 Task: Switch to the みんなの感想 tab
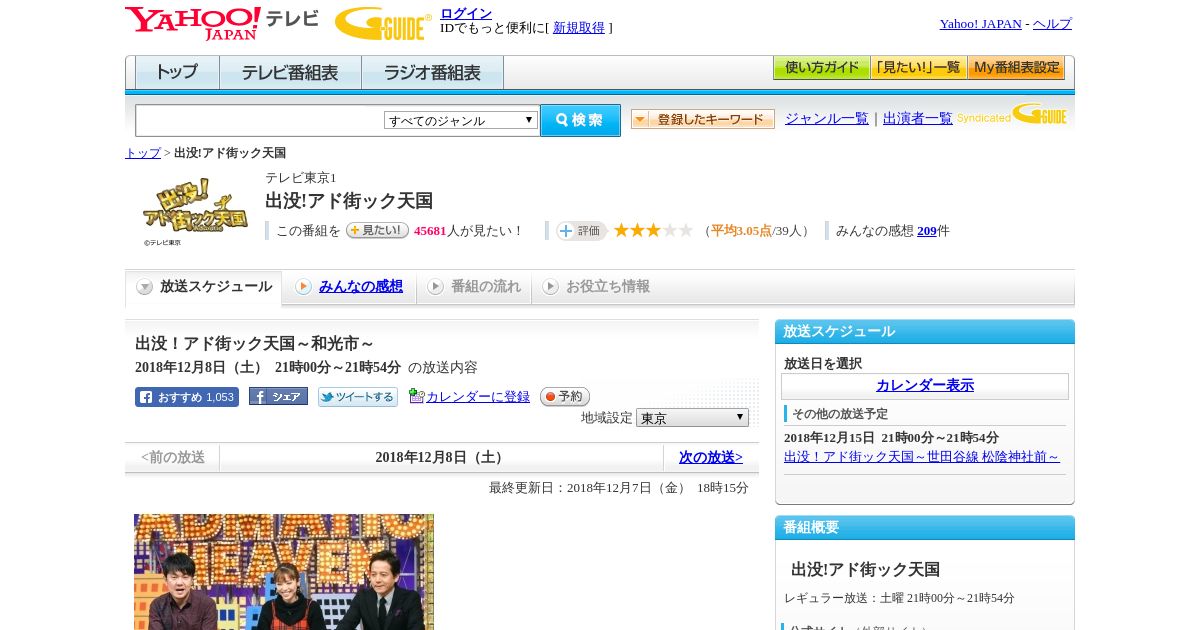coord(349,287)
